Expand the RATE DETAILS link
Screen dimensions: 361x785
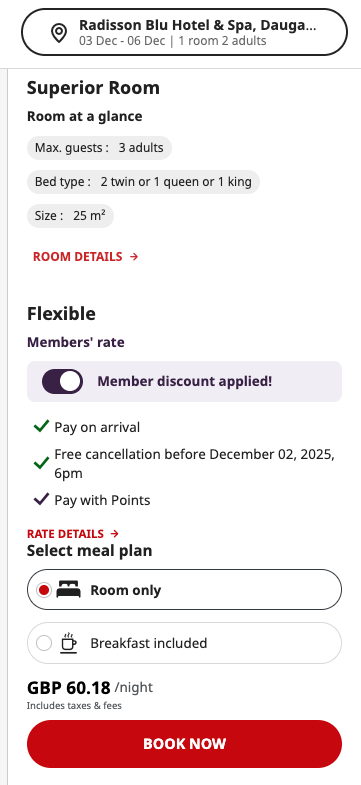(x=73, y=534)
